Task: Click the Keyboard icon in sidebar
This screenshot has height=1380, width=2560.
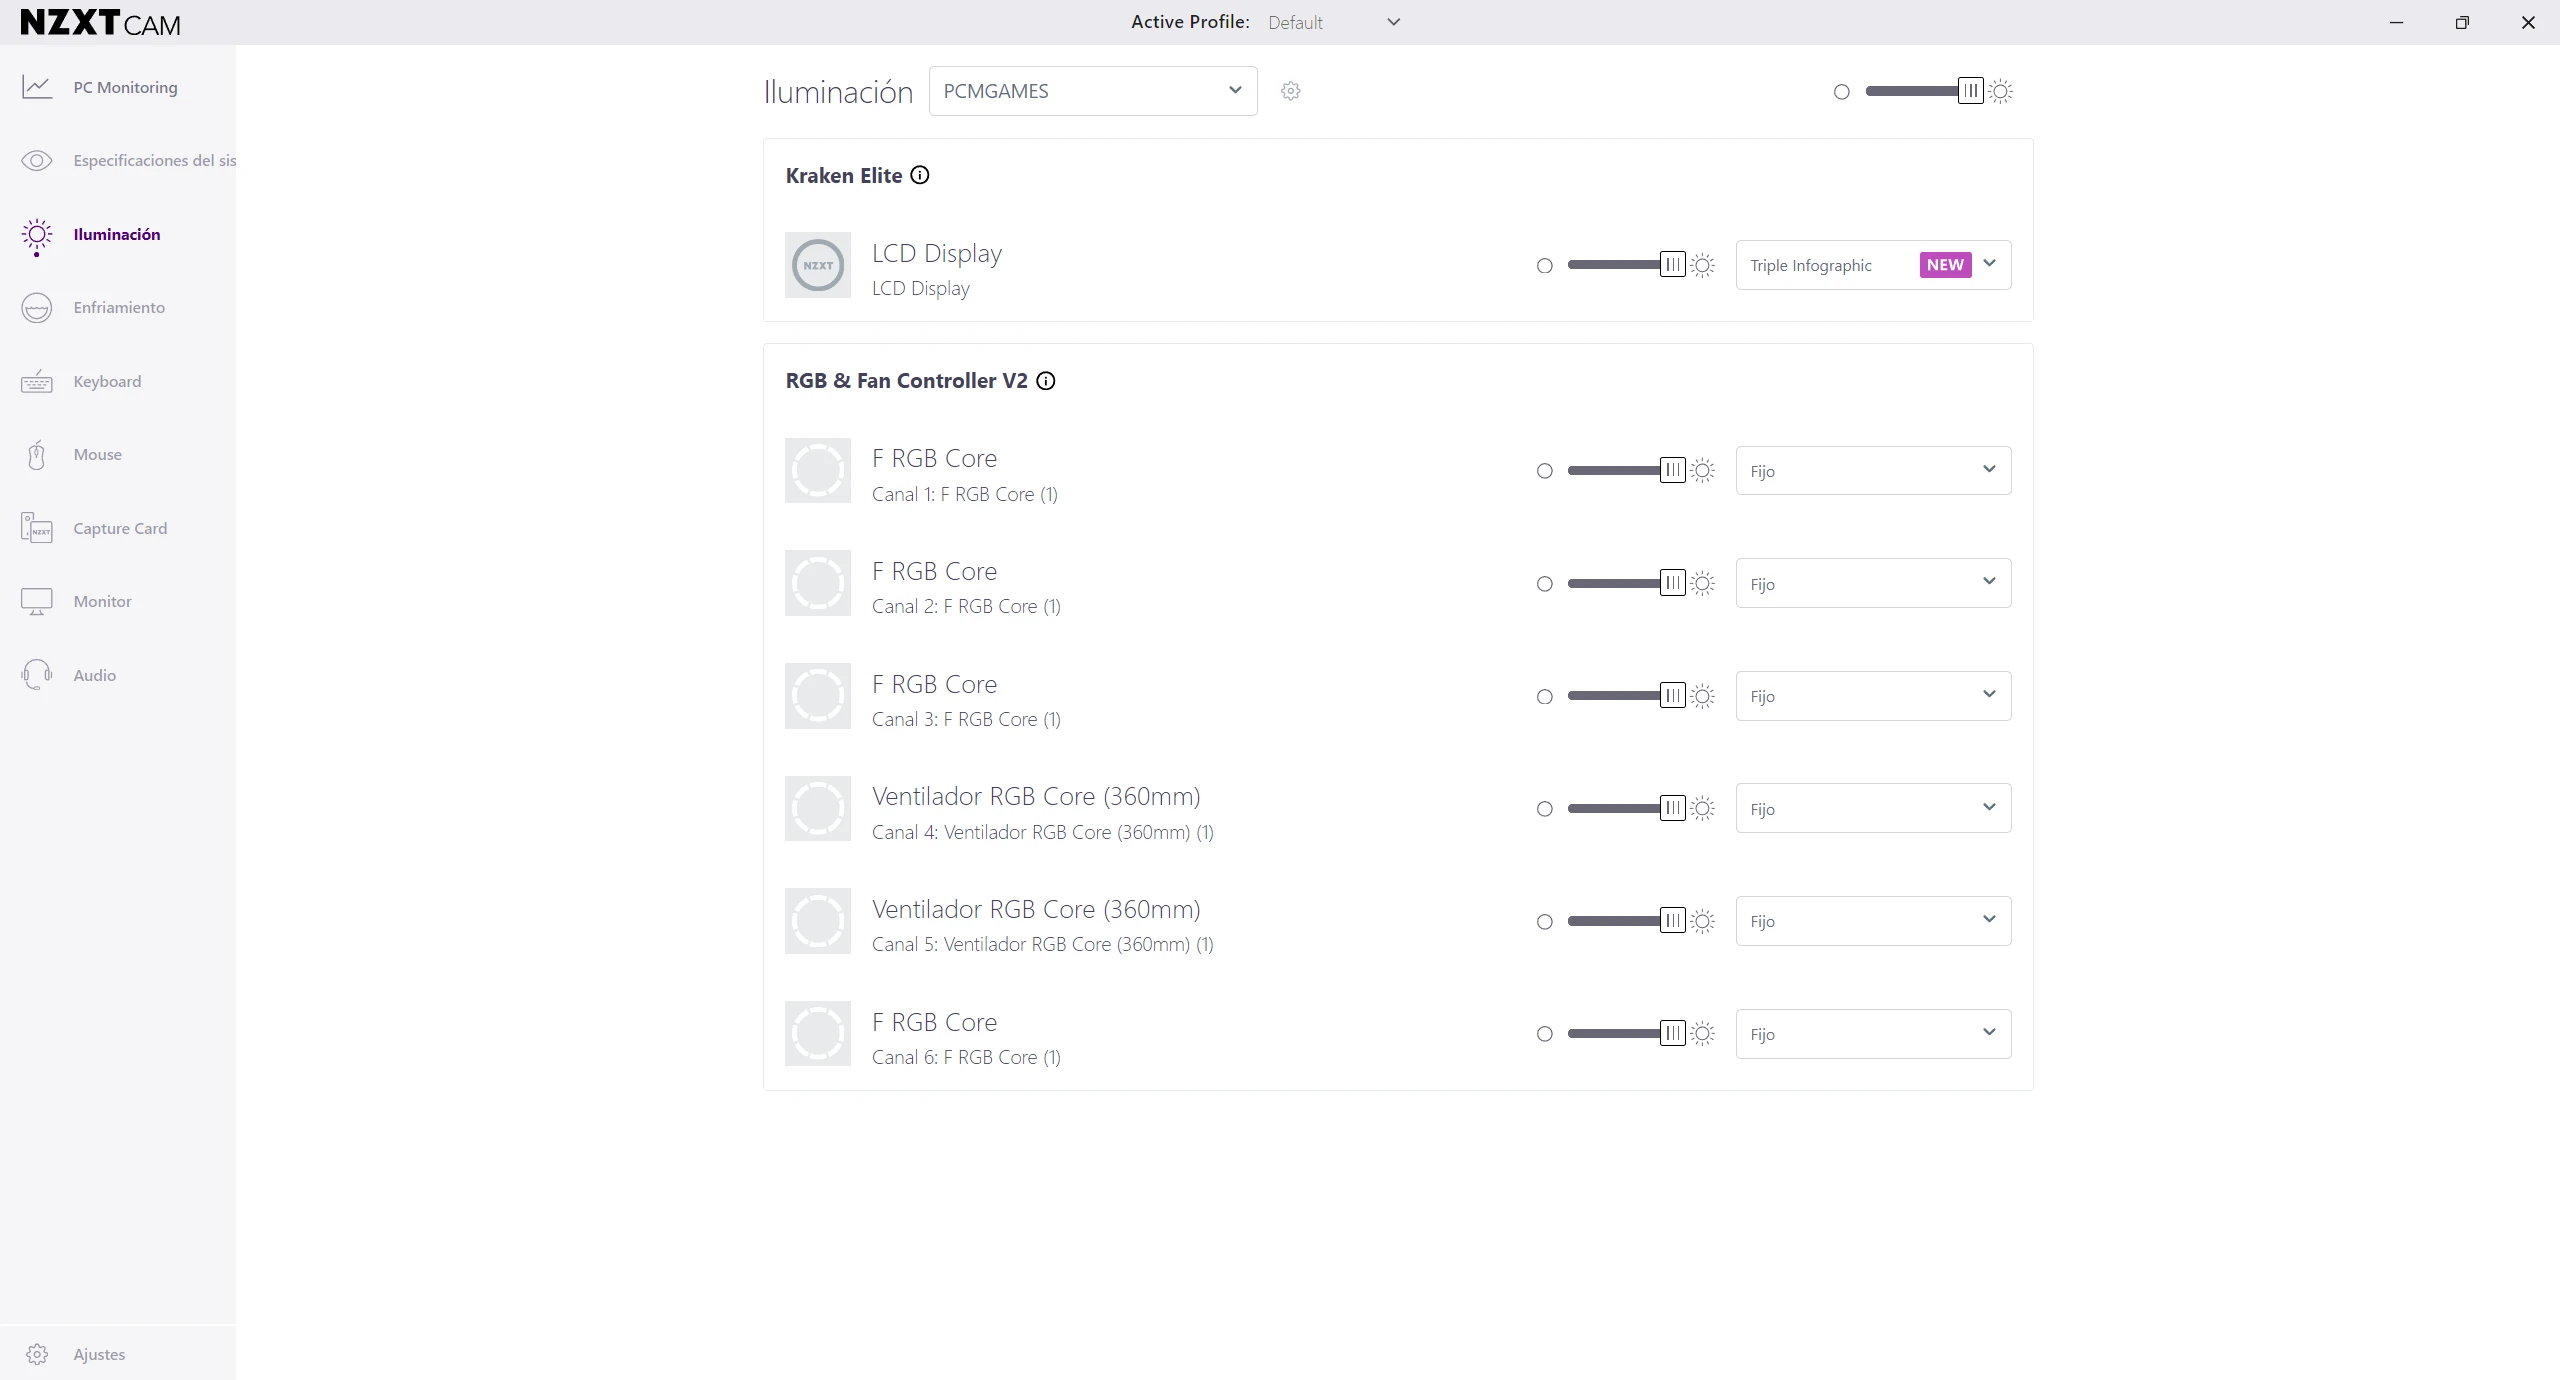Action: pyautogui.click(x=37, y=382)
